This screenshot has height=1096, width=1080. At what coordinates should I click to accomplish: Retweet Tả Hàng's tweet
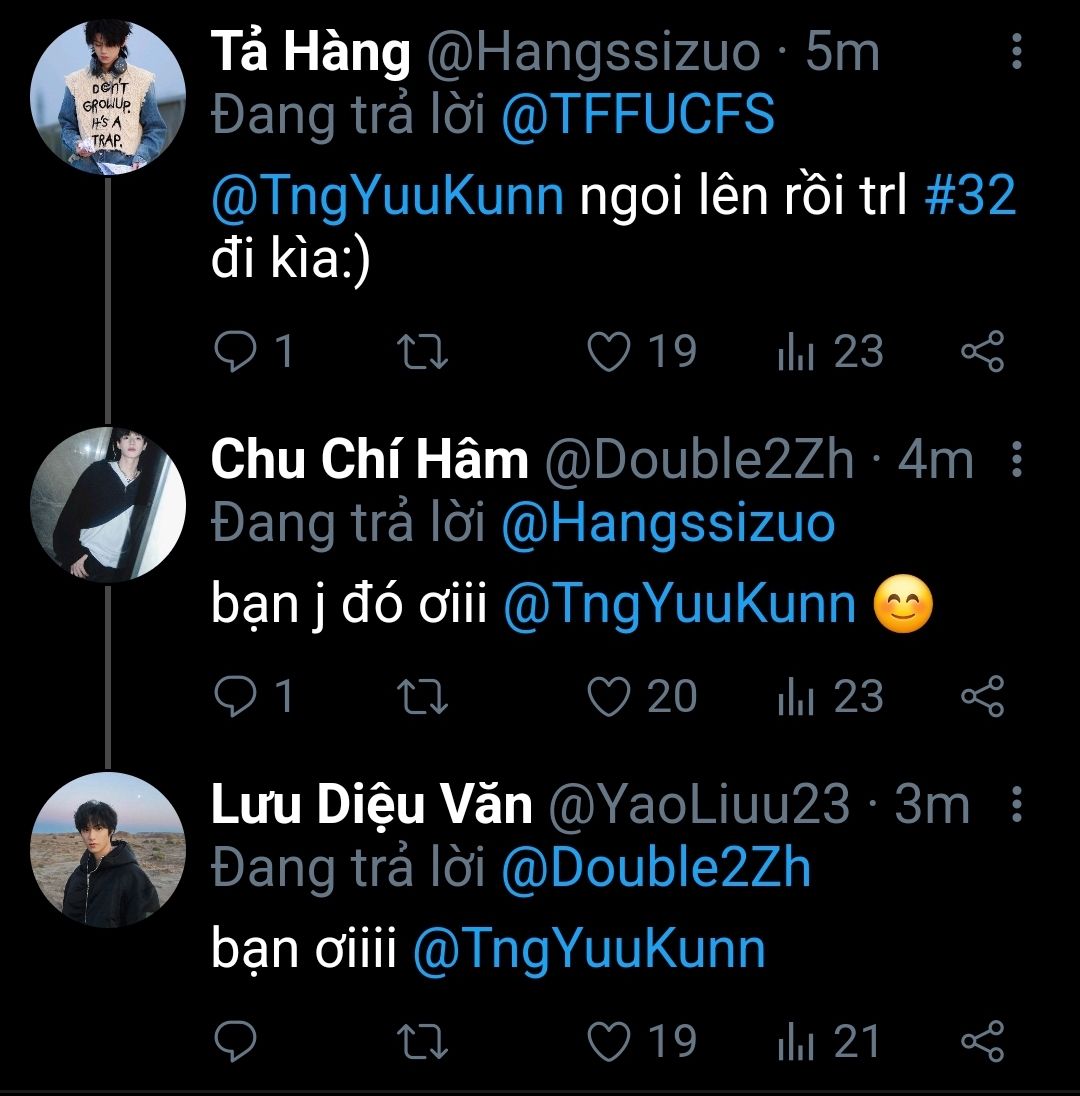pos(423,352)
